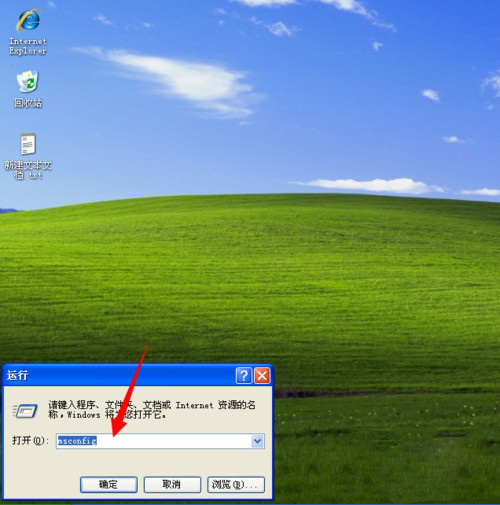The image size is (500, 505).
Task: Click the Internet Explorer icon text label
Action: [x=28, y=46]
